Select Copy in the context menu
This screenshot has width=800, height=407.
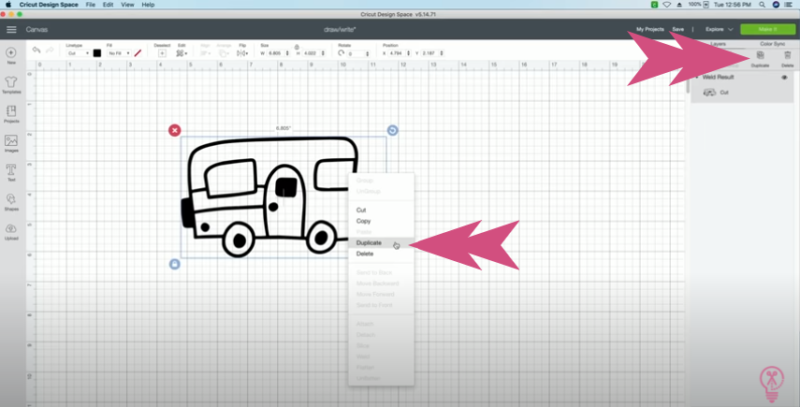click(362, 220)
